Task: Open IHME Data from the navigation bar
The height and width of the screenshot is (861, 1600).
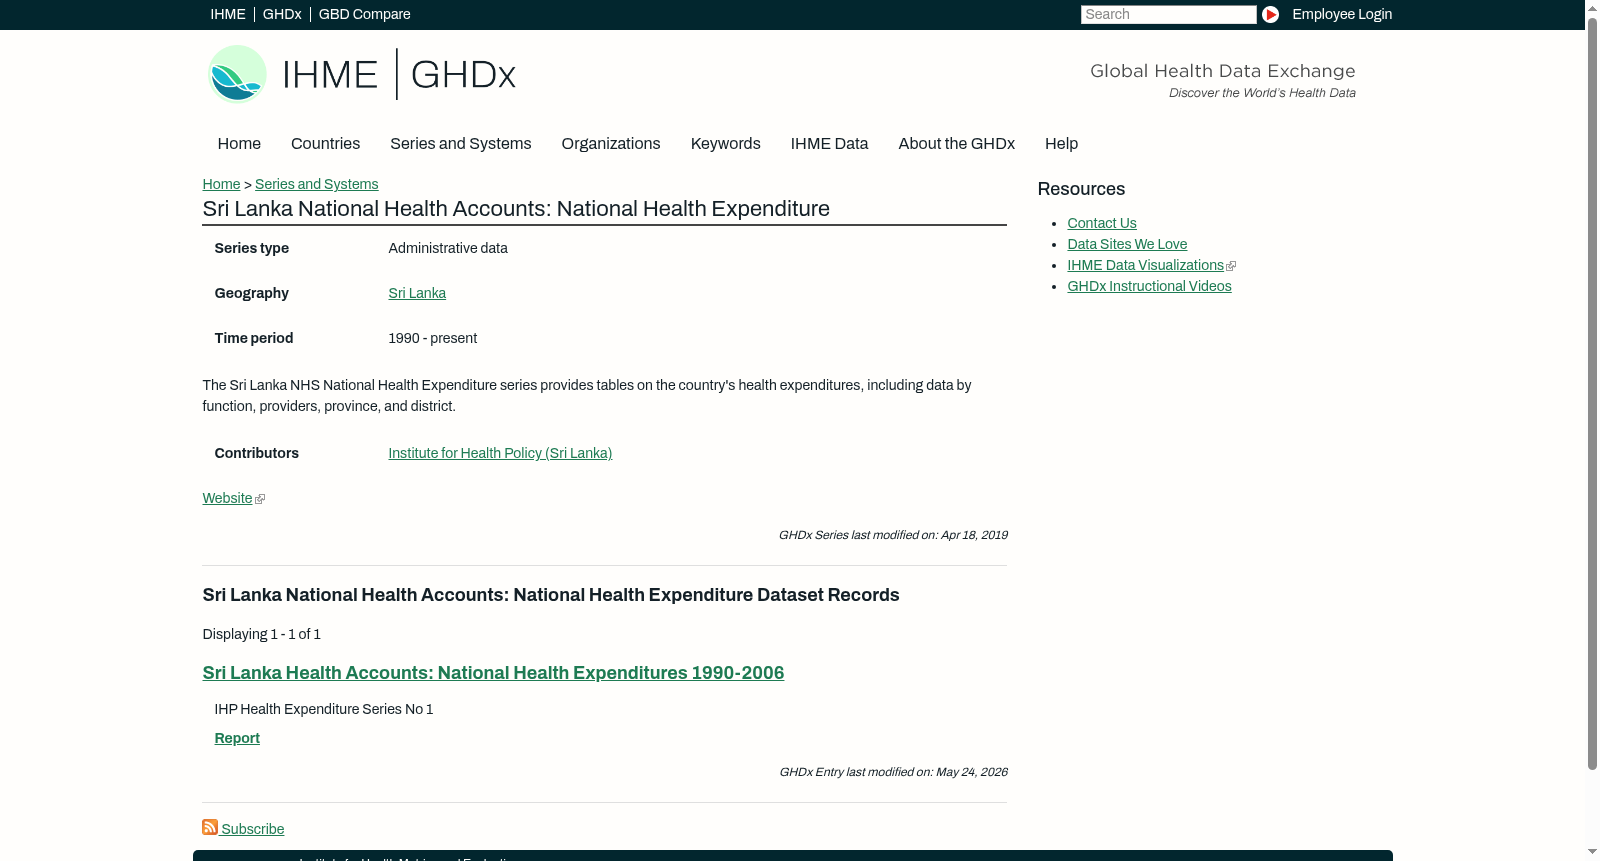Action: coord(829,144)
